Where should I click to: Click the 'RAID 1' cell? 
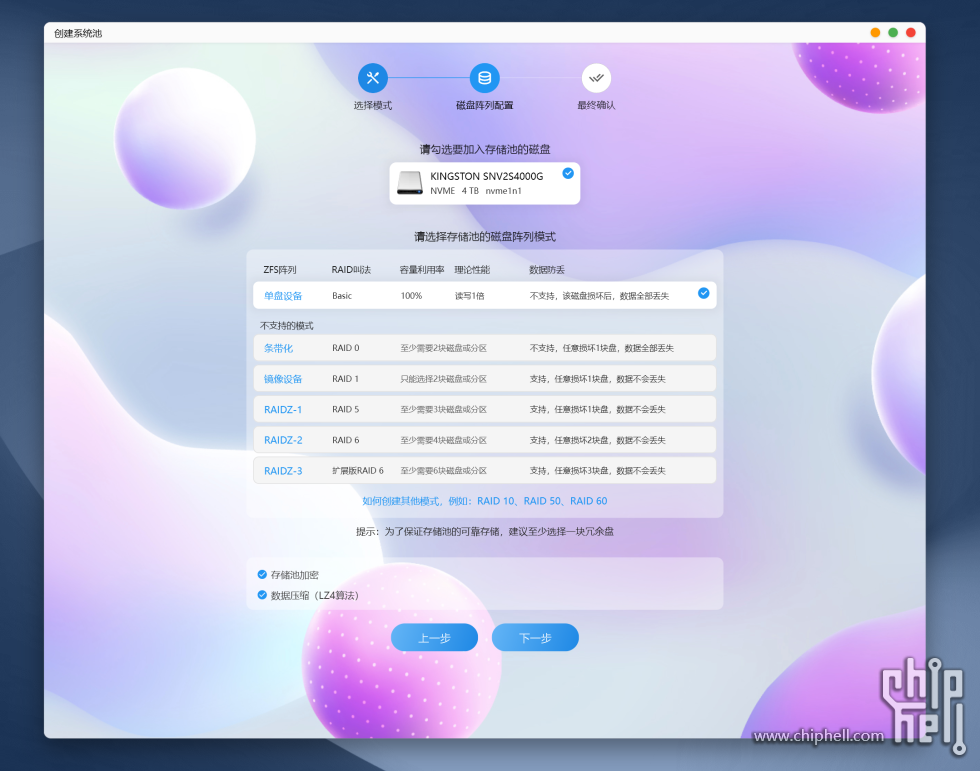pyautogui.click(x=346, y=379)
